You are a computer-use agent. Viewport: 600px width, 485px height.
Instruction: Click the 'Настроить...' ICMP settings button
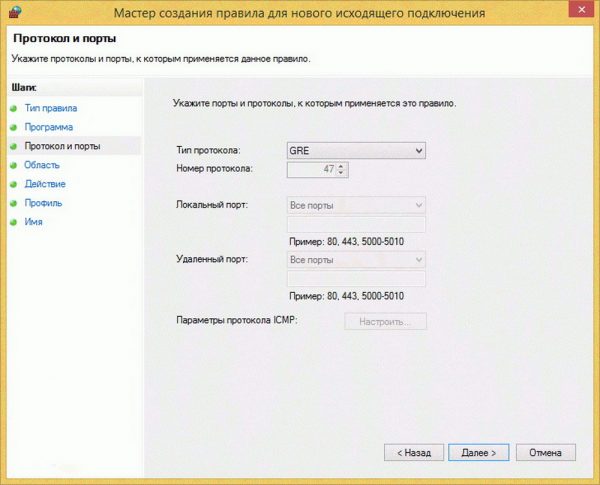pos(385,322)
